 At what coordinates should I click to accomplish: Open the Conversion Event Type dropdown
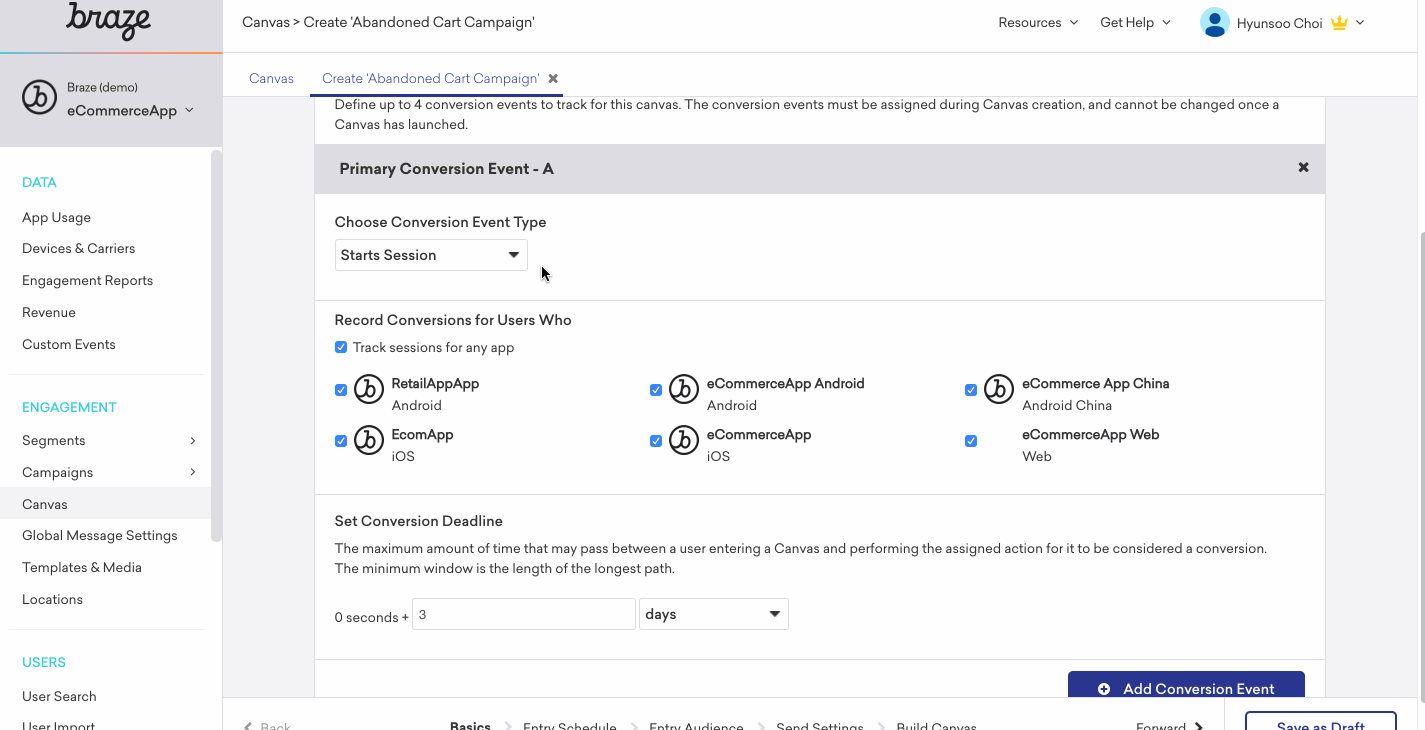[x=431, y=255]
